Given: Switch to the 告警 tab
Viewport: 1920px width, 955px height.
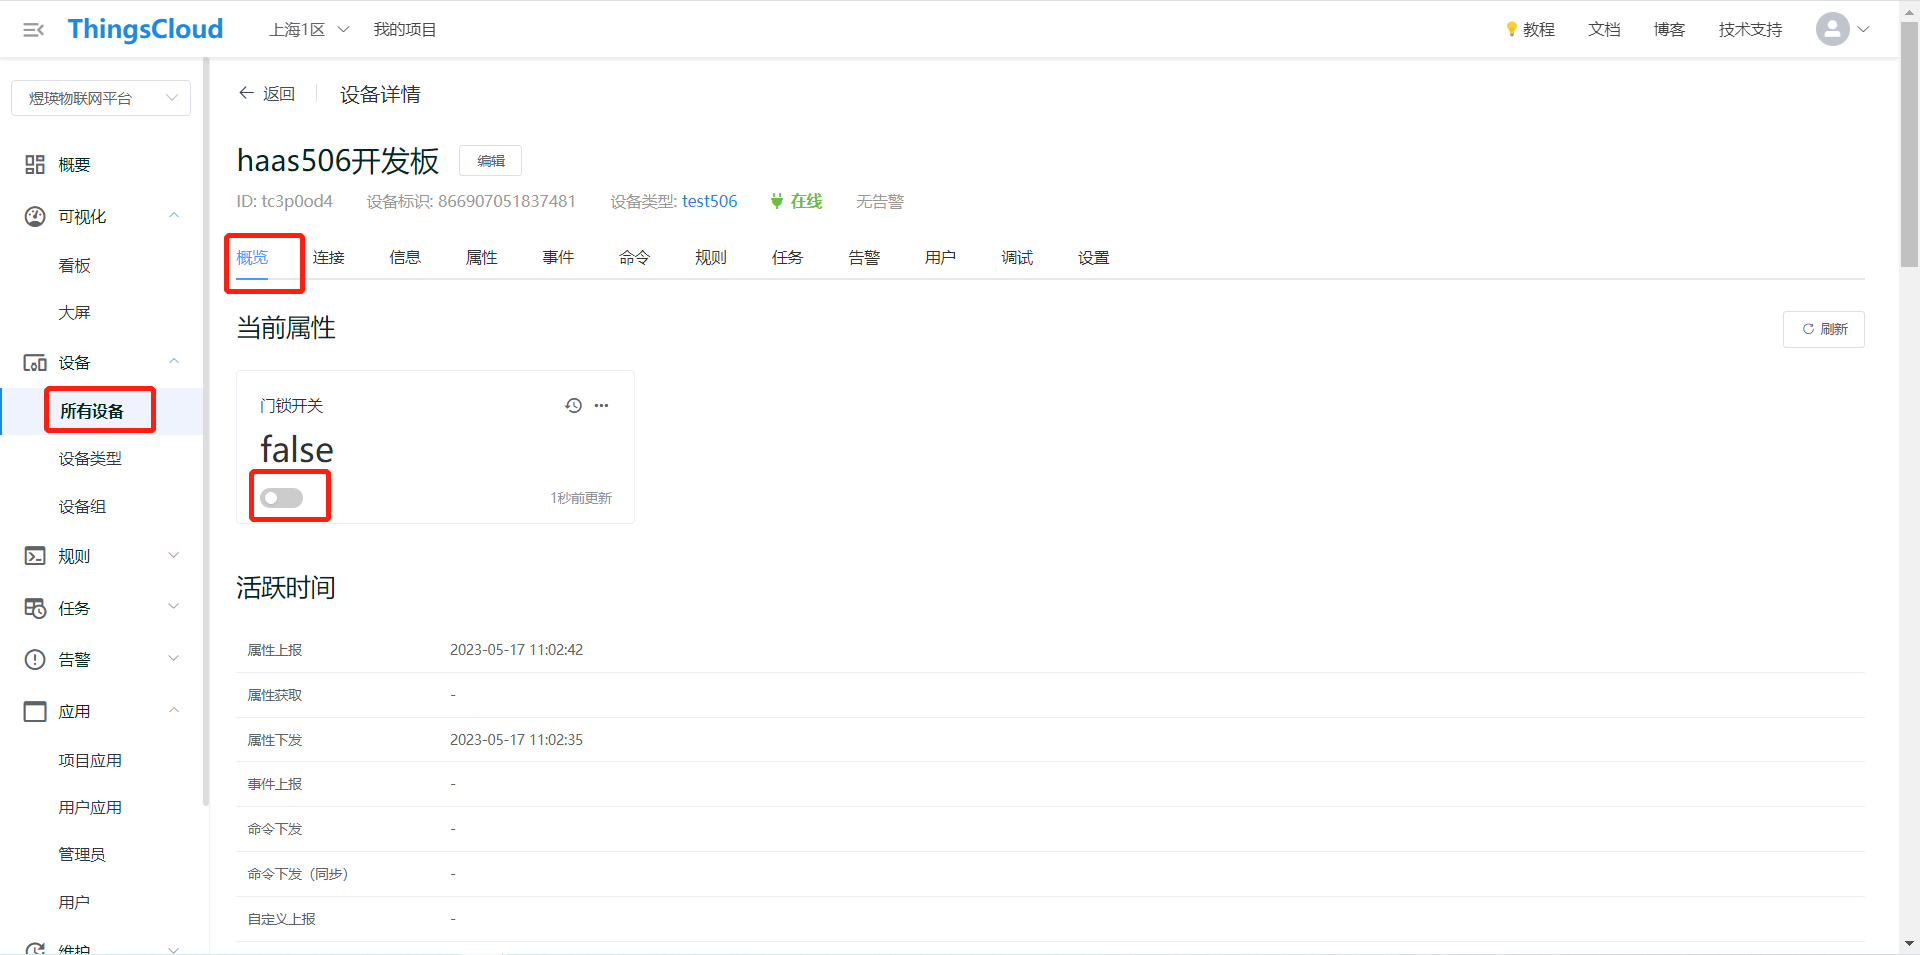Looking at the screenshot, I should [x=864, y=258].
